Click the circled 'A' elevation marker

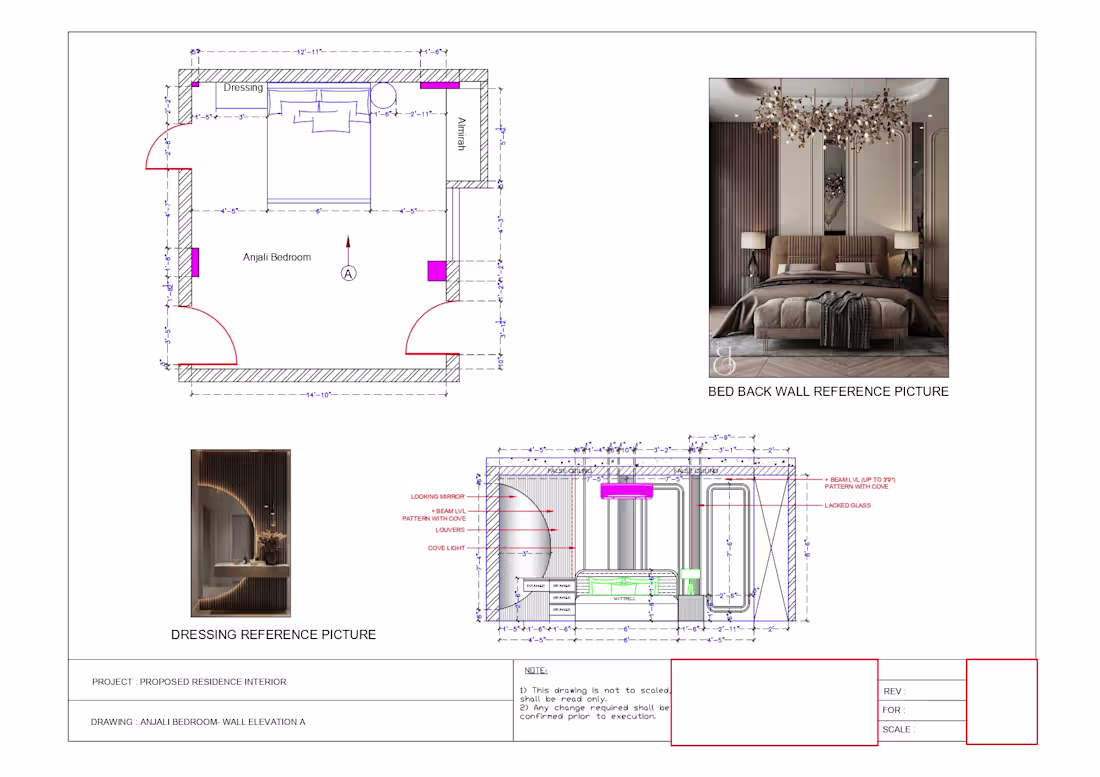point(349,273)
